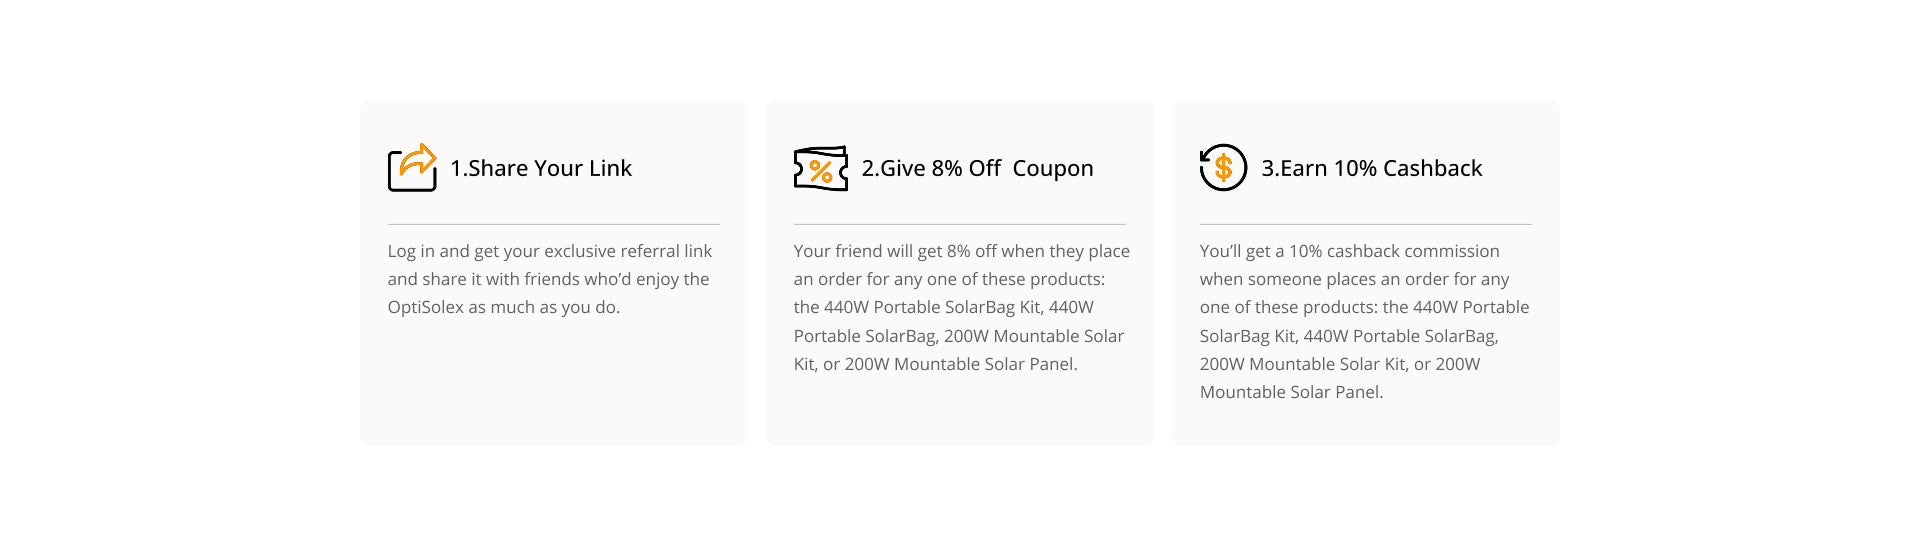Click "an order for any one of these products" line
Screen dimensions: 1920x546
tap(949, 279)
